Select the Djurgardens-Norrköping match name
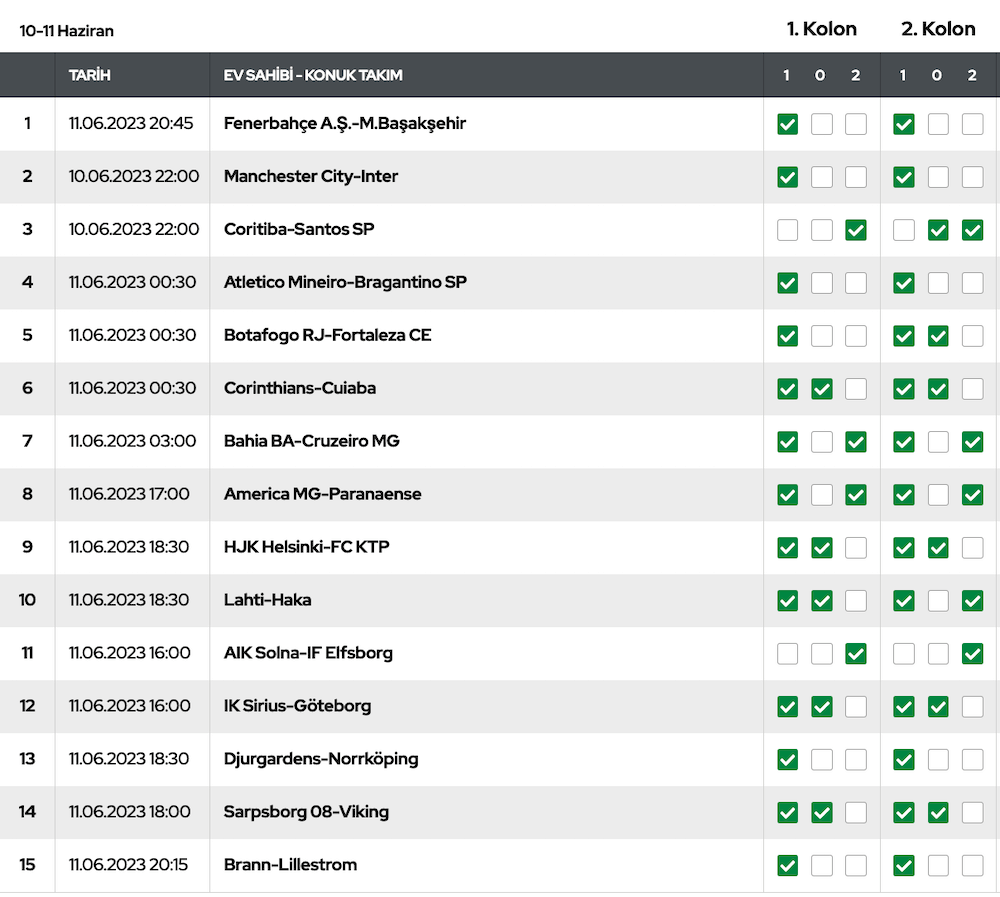Image resolution: width=1000 pixels, height=897 pixels. click(x=321, y=759)
